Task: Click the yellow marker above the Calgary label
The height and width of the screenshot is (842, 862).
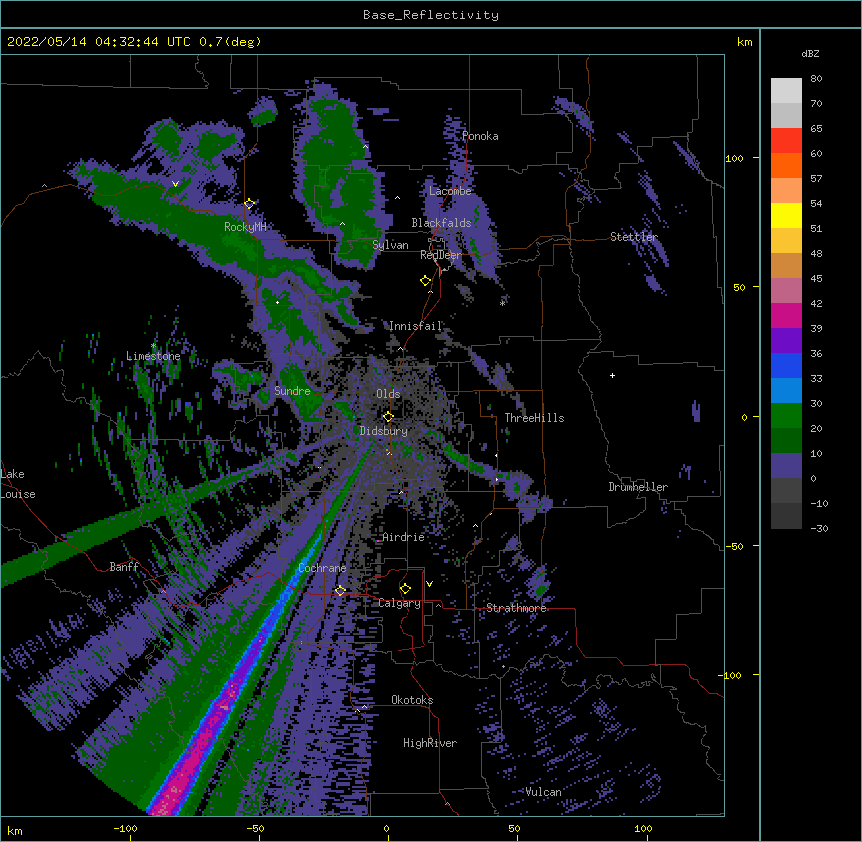Action: [x=405, y=589]
